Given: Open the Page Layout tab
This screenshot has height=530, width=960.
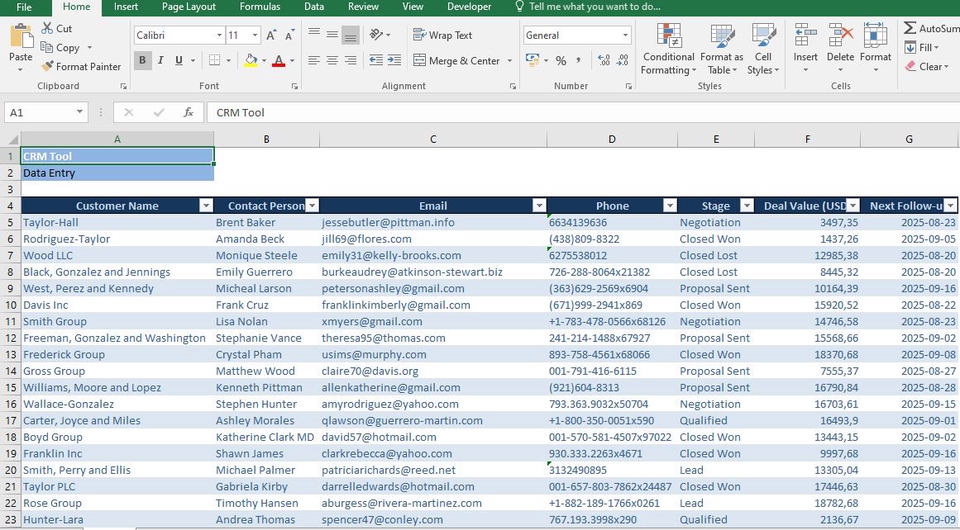Looking at the screenshot, I should [188, 7].
